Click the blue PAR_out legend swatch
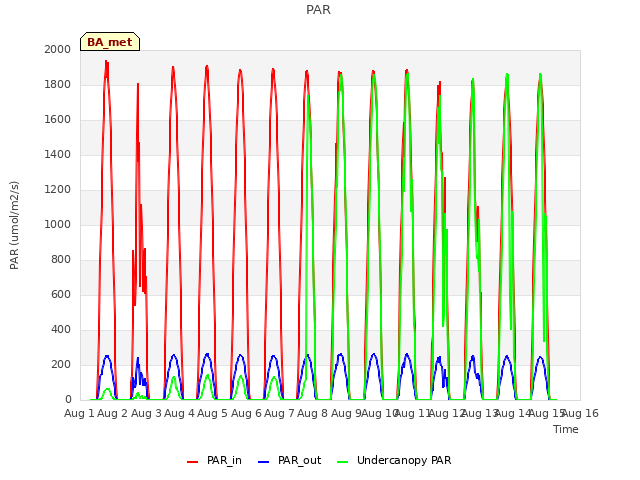 coord(264,462)
